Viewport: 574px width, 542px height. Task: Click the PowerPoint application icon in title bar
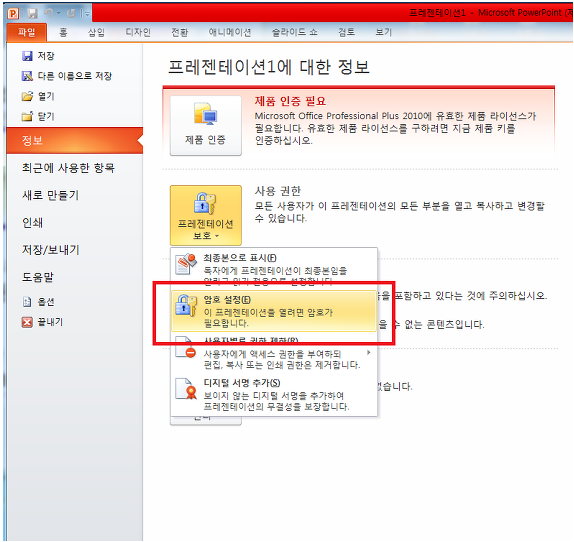[13, 14]
